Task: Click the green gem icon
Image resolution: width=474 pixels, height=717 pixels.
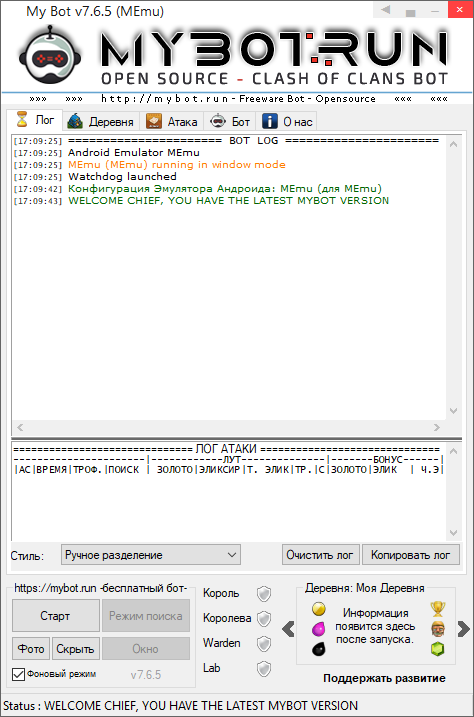Action: coord(437,649)
